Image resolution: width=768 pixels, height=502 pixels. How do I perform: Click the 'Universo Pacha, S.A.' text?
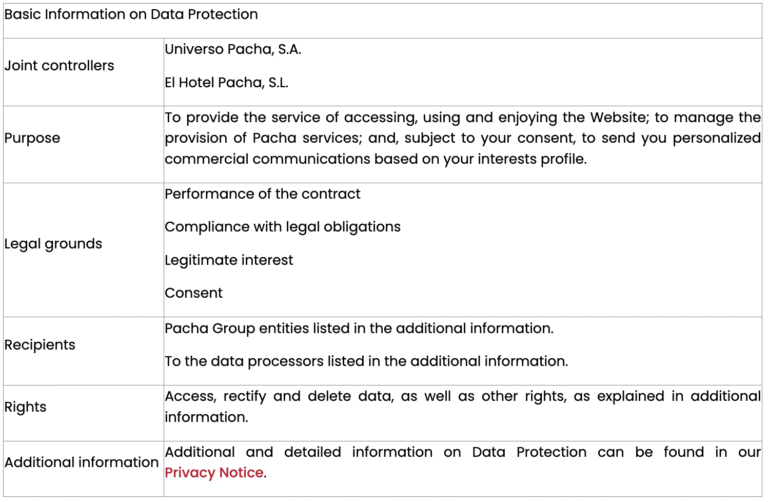(233, 49)
